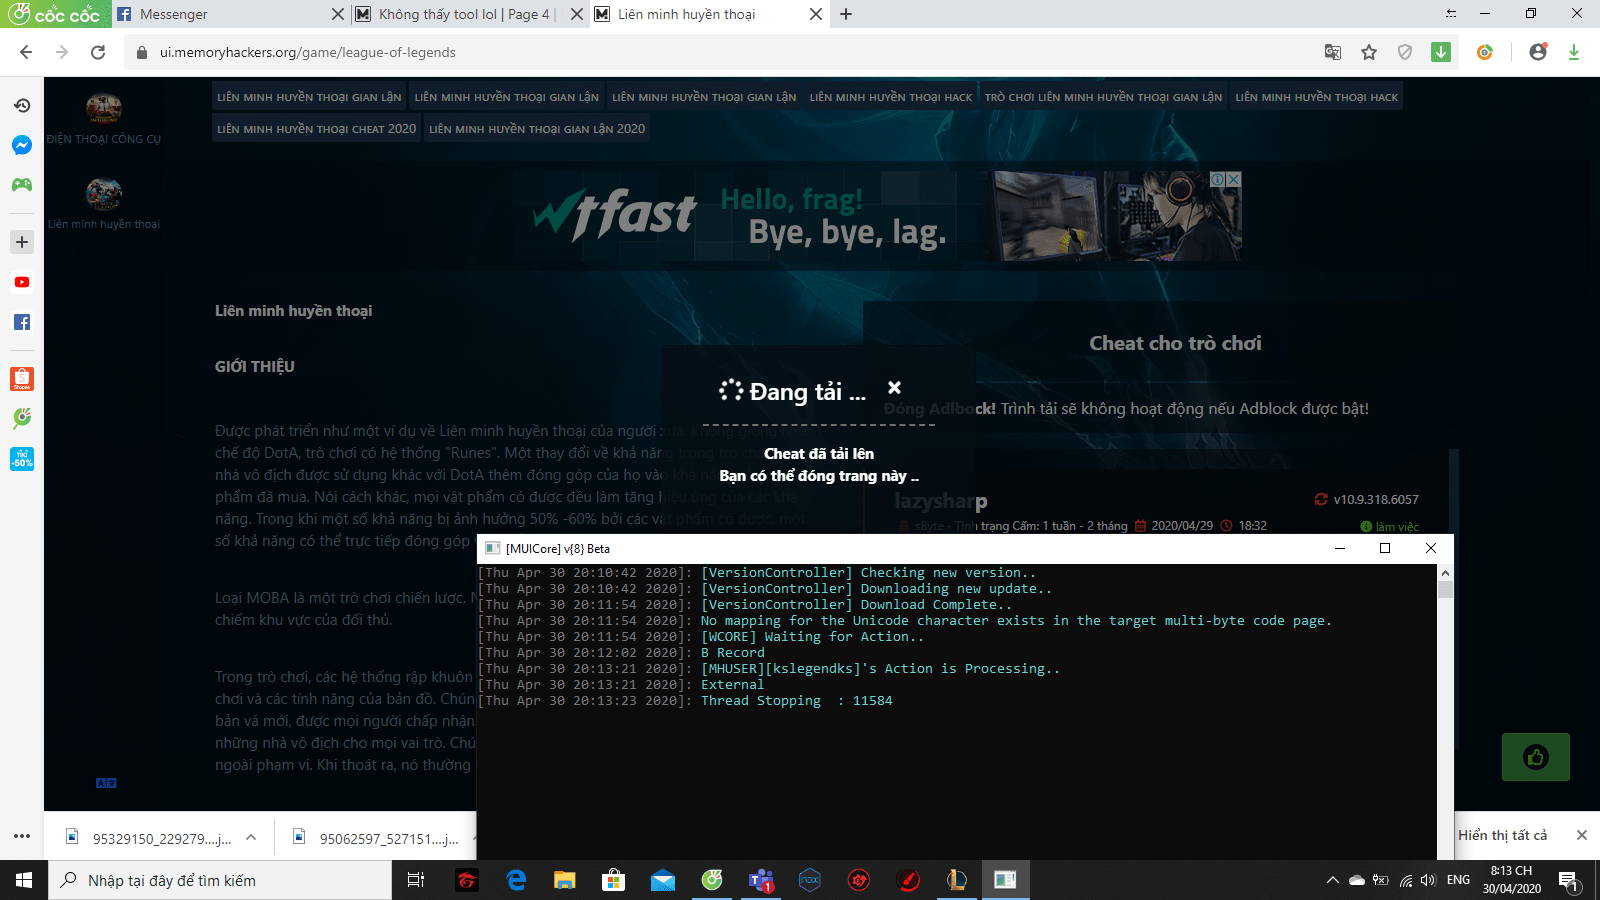
Task: Open the browser downloads arrow at far right
Action: (x=1574, y=52)
